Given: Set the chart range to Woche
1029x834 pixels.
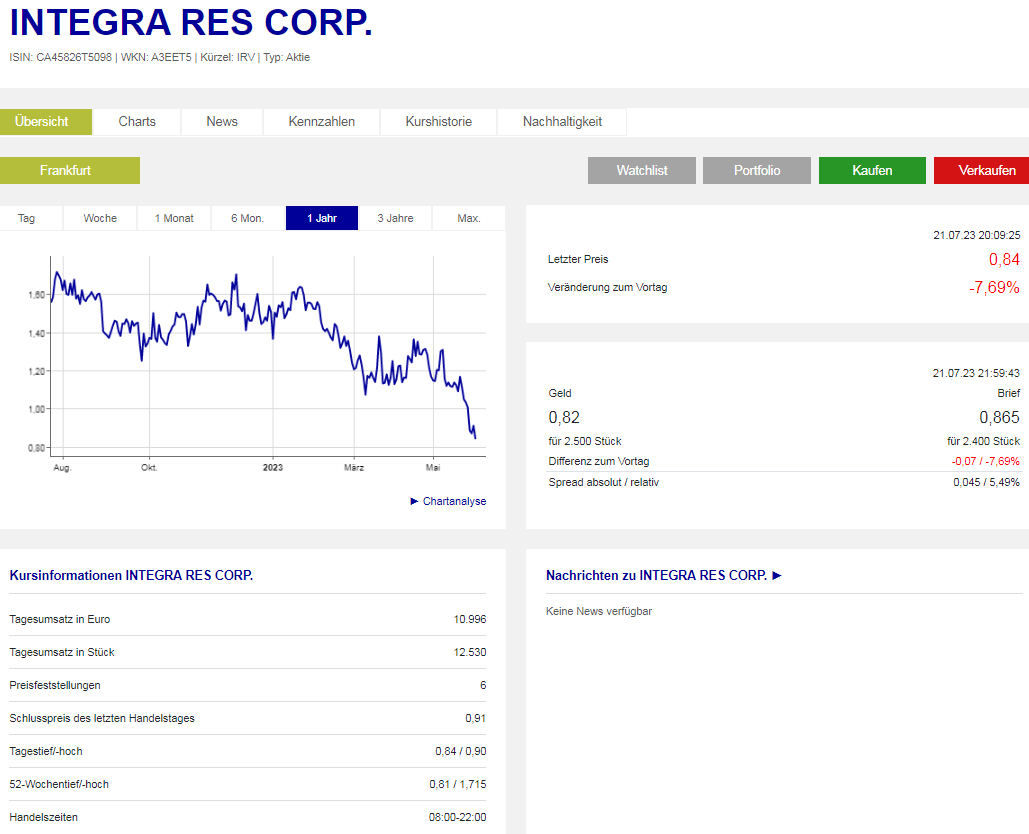Looking at the screenshot, I should click(100, 218).
